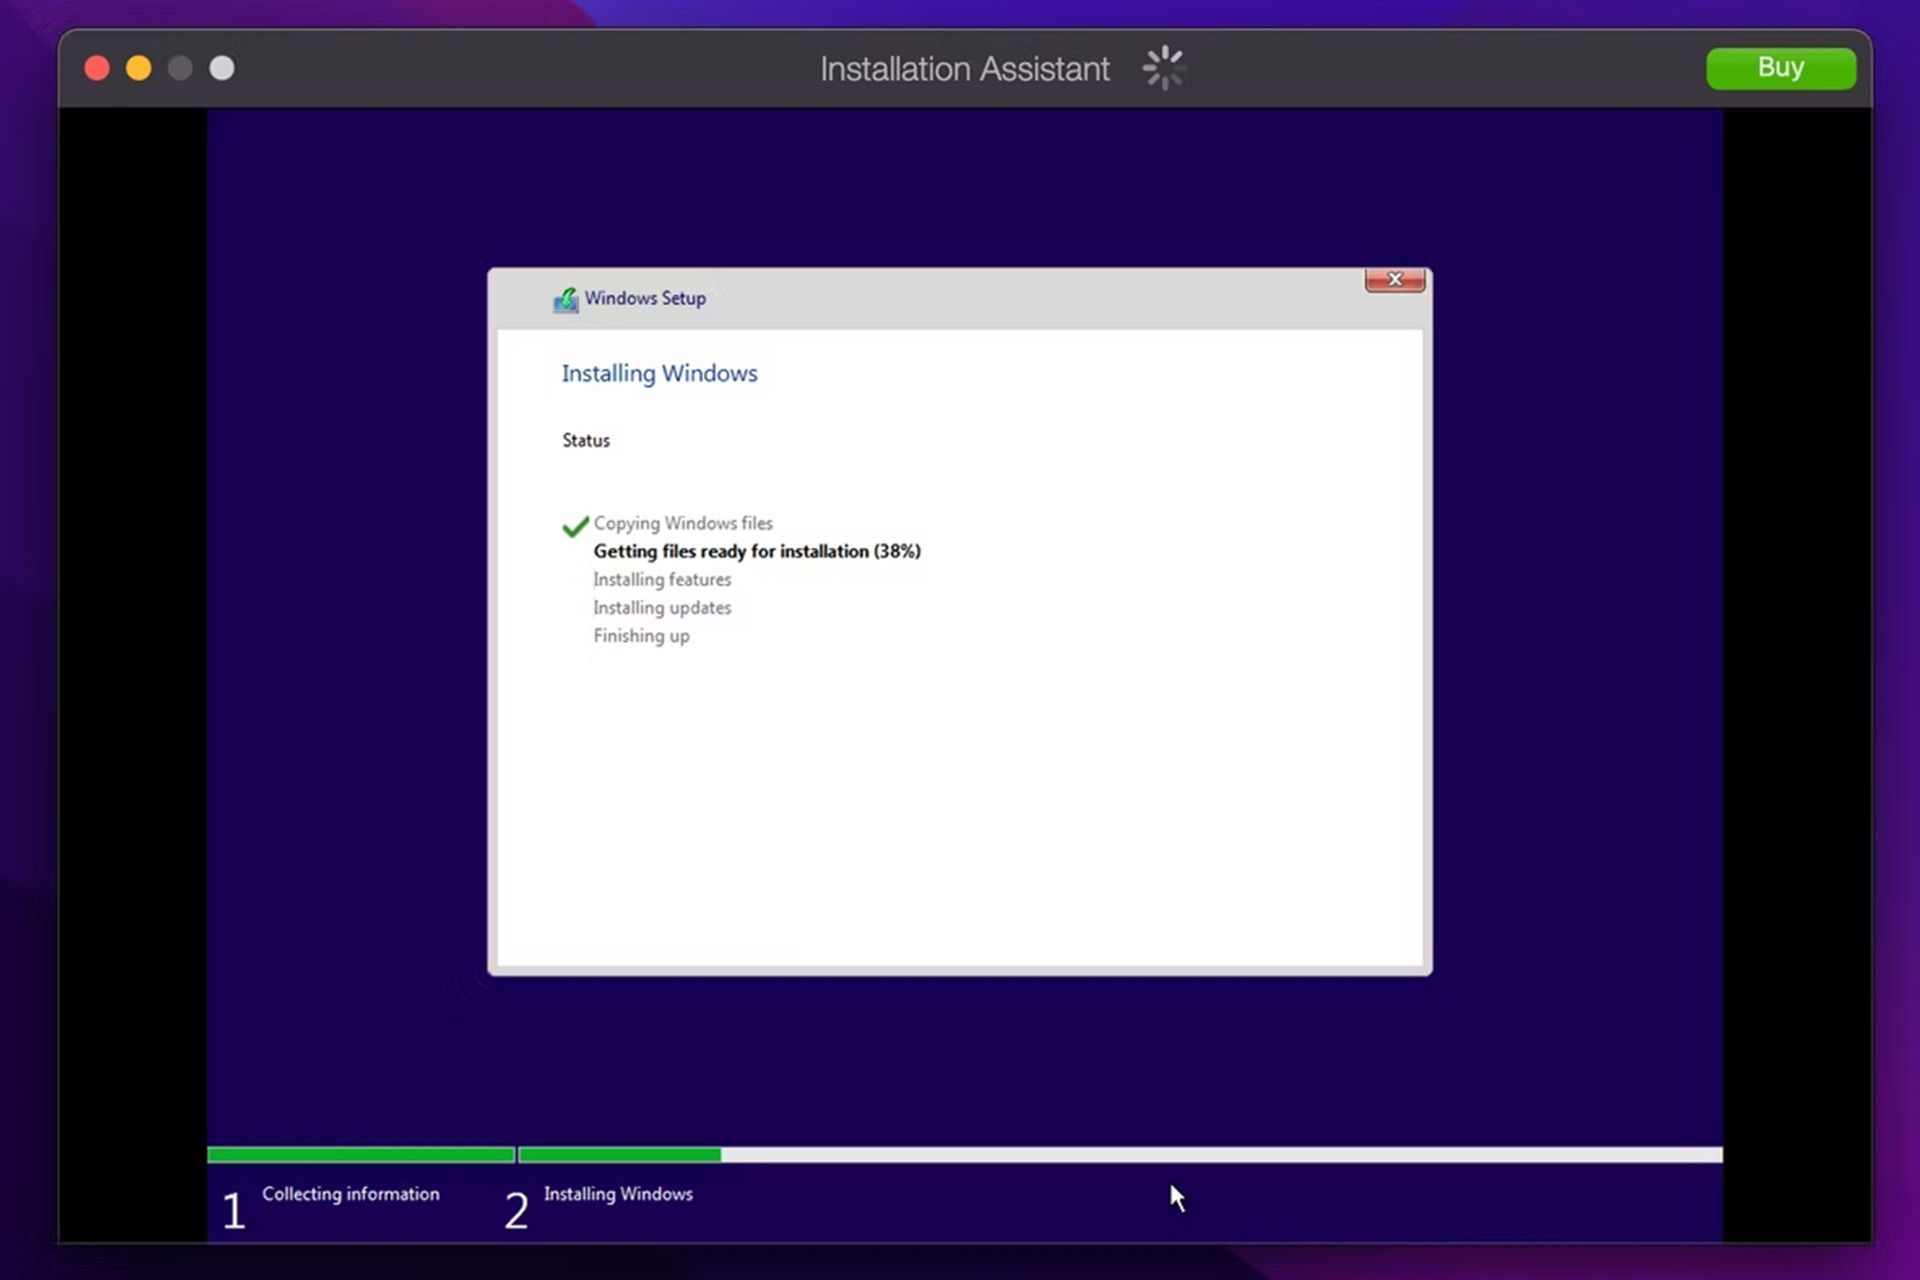Click the Finishing up status line
Viewport: 1920px width, 1280px height.
click(x=641, y=636)
